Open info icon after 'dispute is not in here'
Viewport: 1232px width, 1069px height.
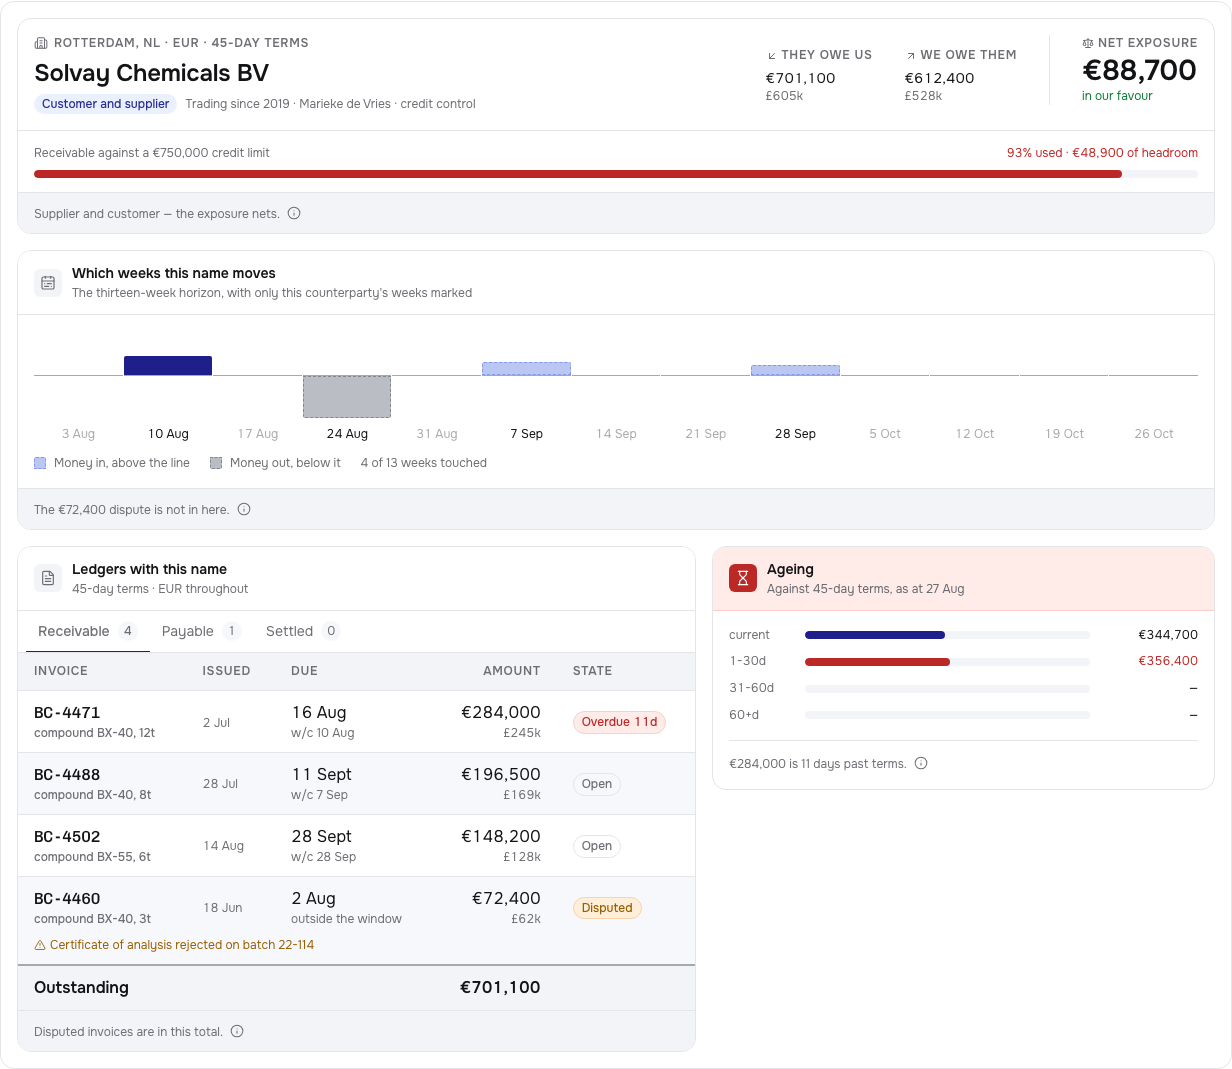pos(244,509)
